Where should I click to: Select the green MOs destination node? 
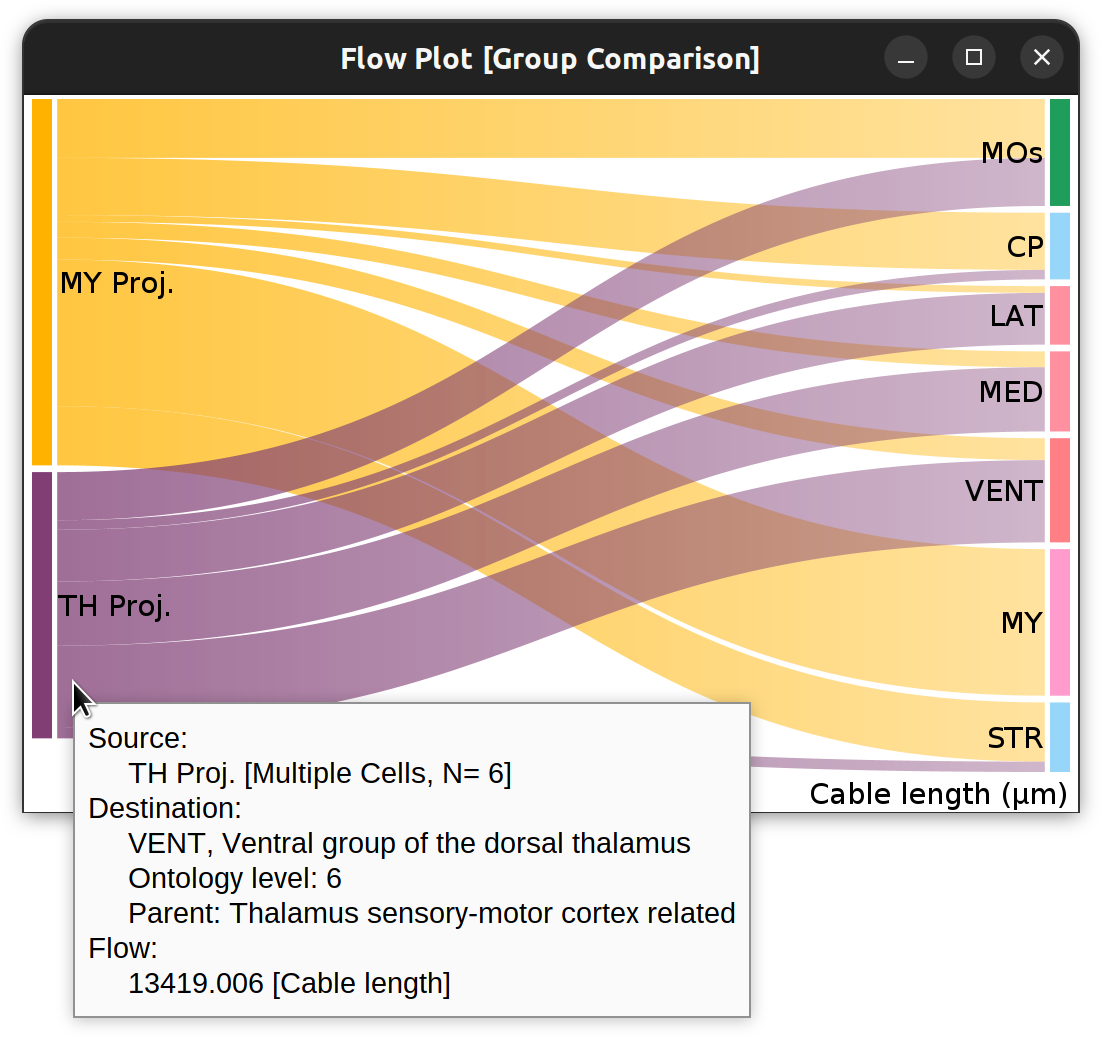coord(1060,152)
